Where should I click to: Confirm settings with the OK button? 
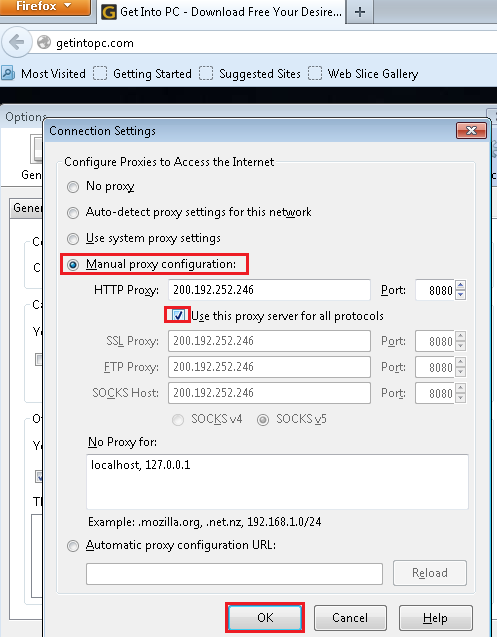(x=265, y=618)
